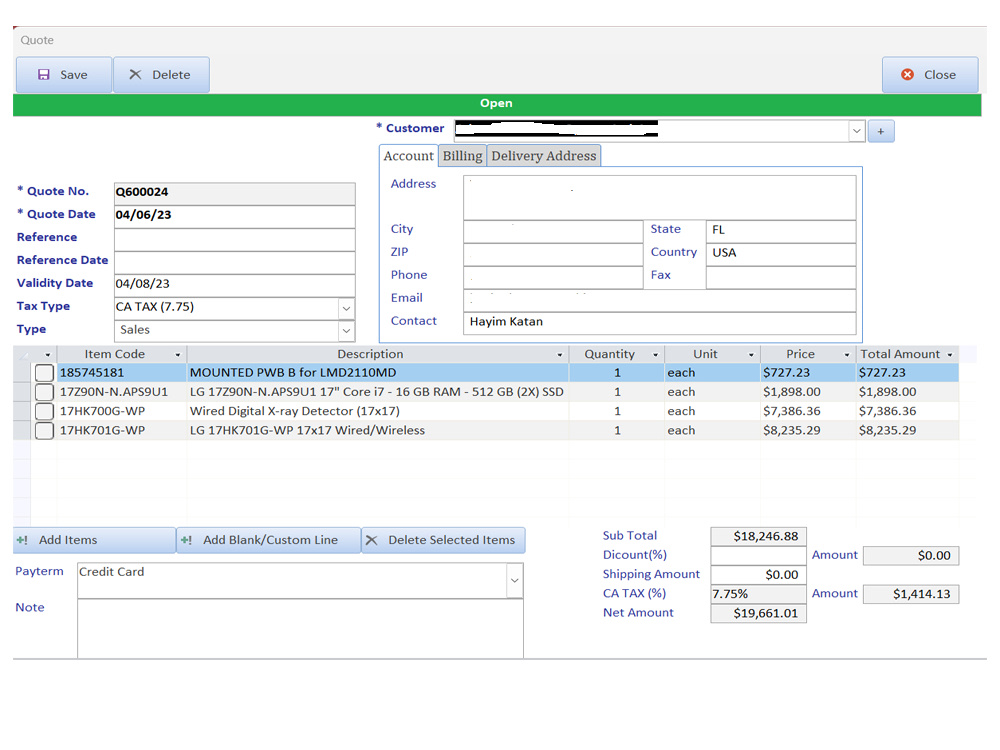Click the $8,235.29 total amount cell
Image resolution: width=1000 pixels, height=750 pixels.
[x=907, y=430]
